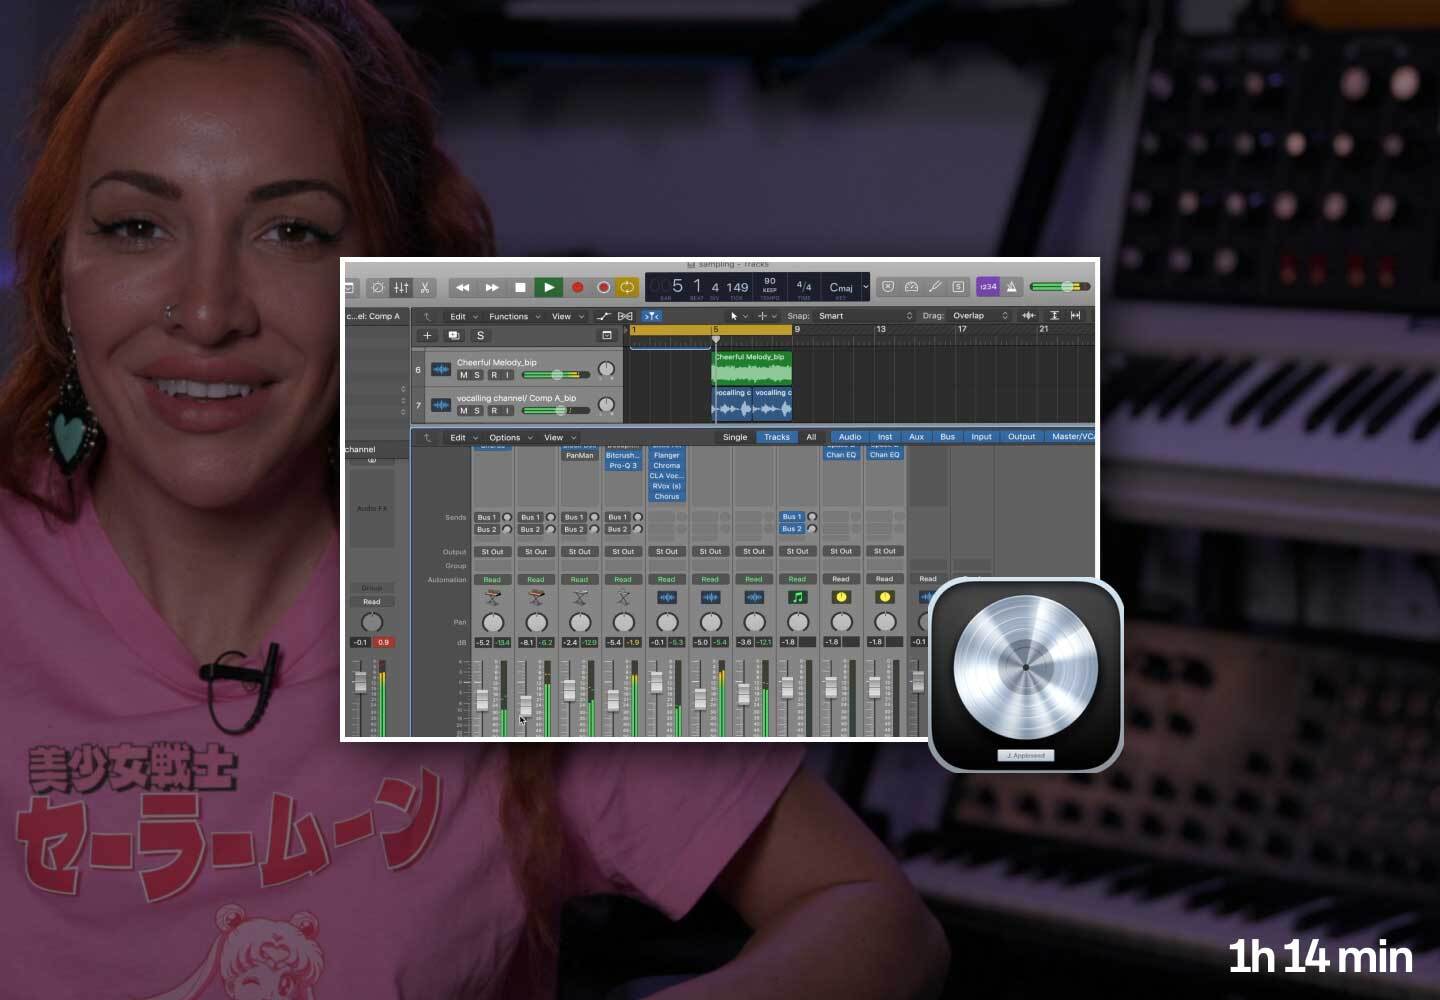The image size is (1440, 1000).
Task: Adjust the master volume slider in the control bar
Action: click(x=1060, y=287)
